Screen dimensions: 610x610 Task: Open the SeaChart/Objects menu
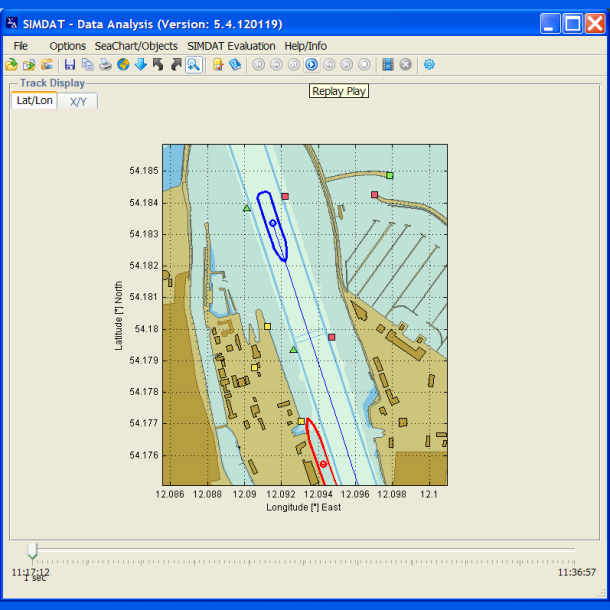[x=136, y=46]
